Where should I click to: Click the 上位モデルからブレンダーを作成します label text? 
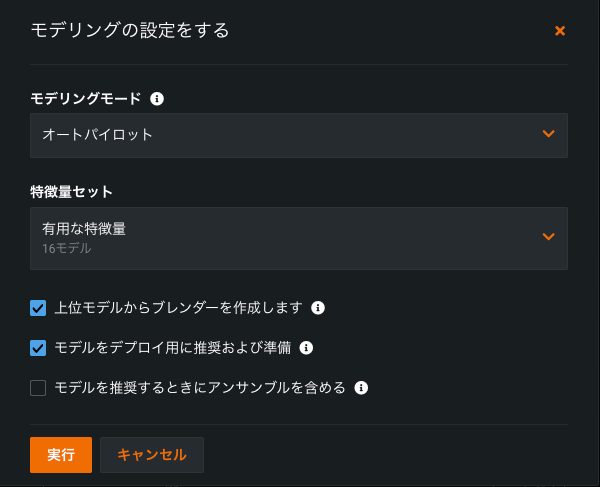(x=178, y=308)
